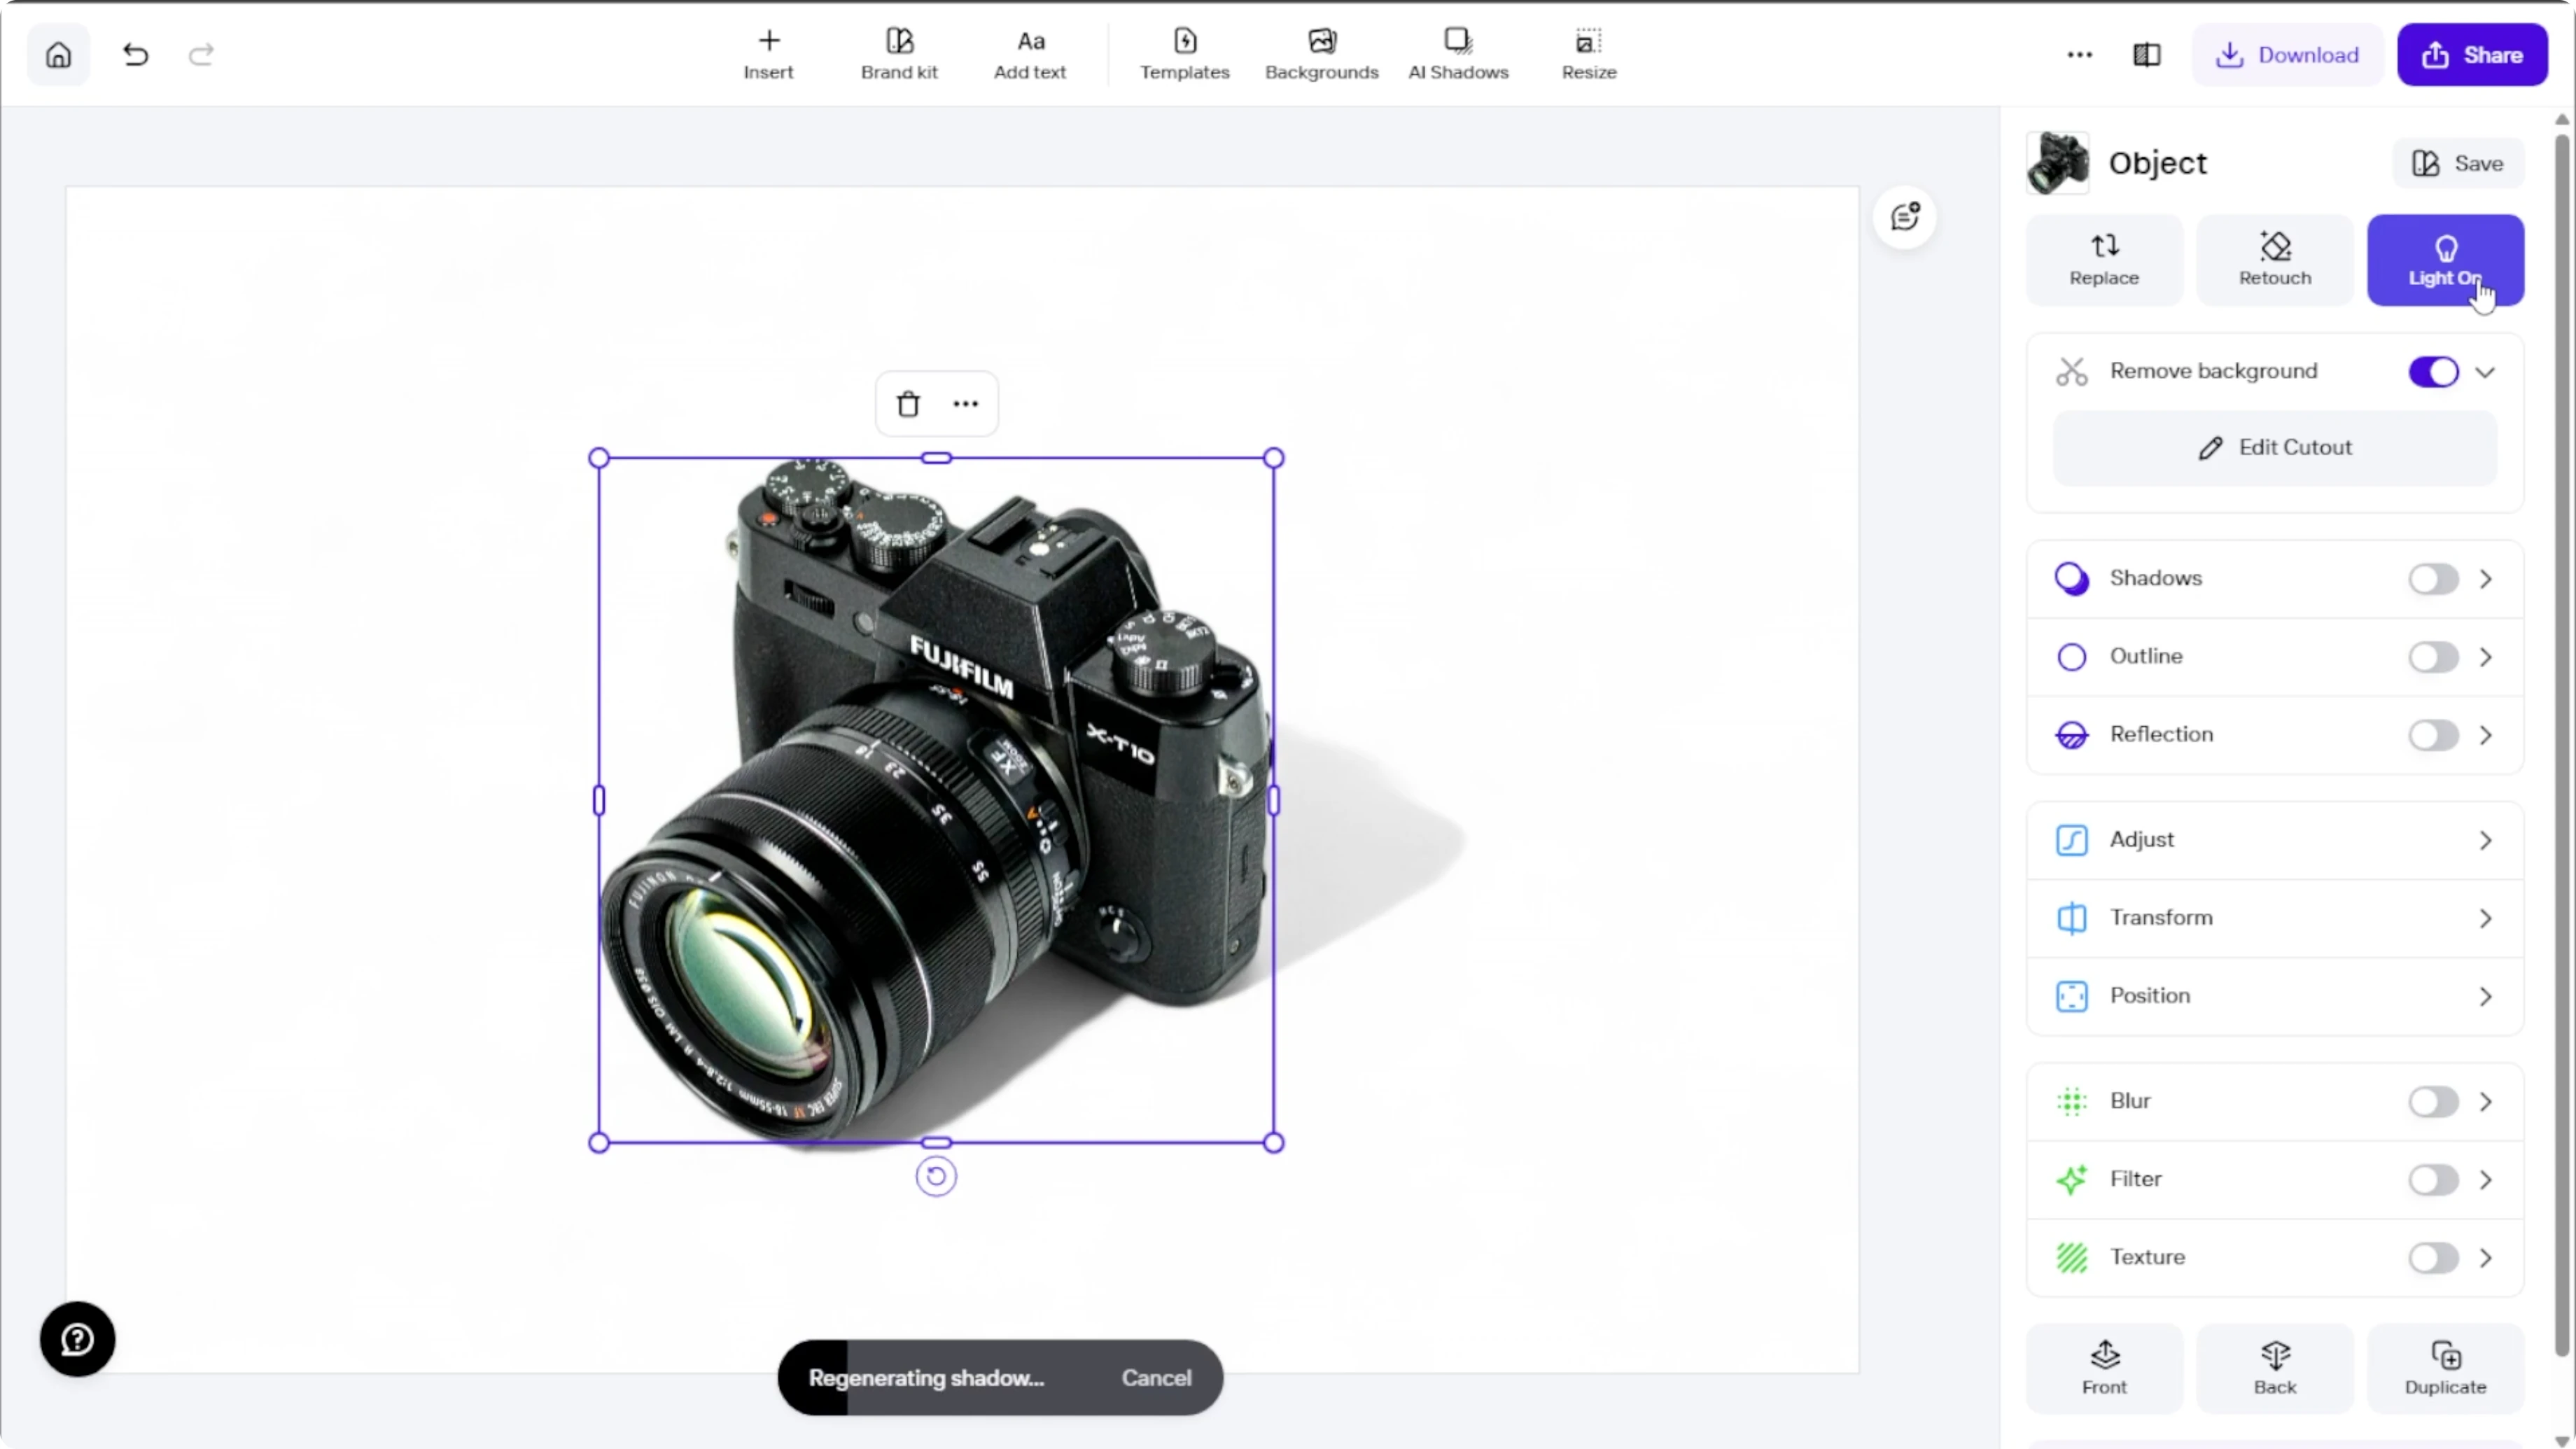
Task: Open the Insert menu
Action: pos(768,55)
